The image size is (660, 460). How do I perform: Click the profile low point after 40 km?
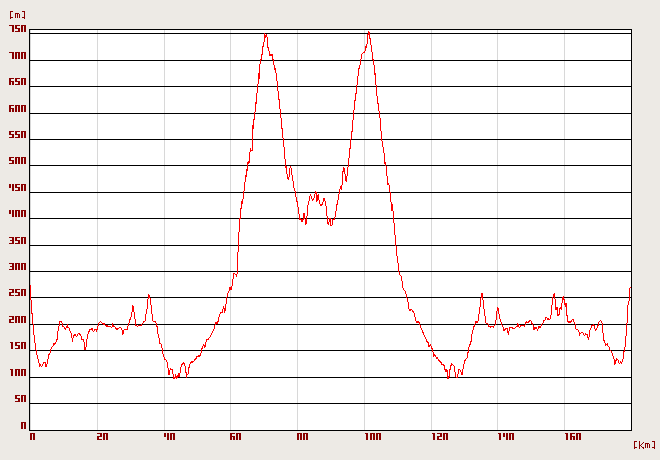coord(174,378)
